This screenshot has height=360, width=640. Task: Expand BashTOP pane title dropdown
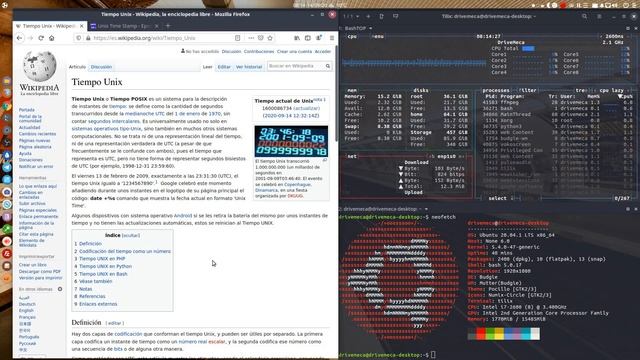pos(371,28)
